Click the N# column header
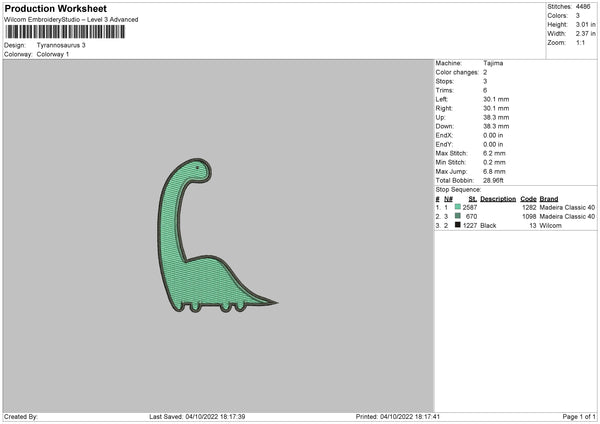Viewport: 600px width, 424px height. click(449, 198)
